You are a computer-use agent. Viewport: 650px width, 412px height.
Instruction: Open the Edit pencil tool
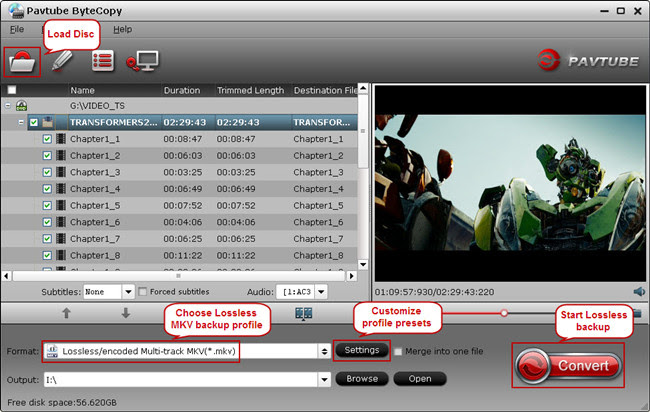click(x=62, y=61)
